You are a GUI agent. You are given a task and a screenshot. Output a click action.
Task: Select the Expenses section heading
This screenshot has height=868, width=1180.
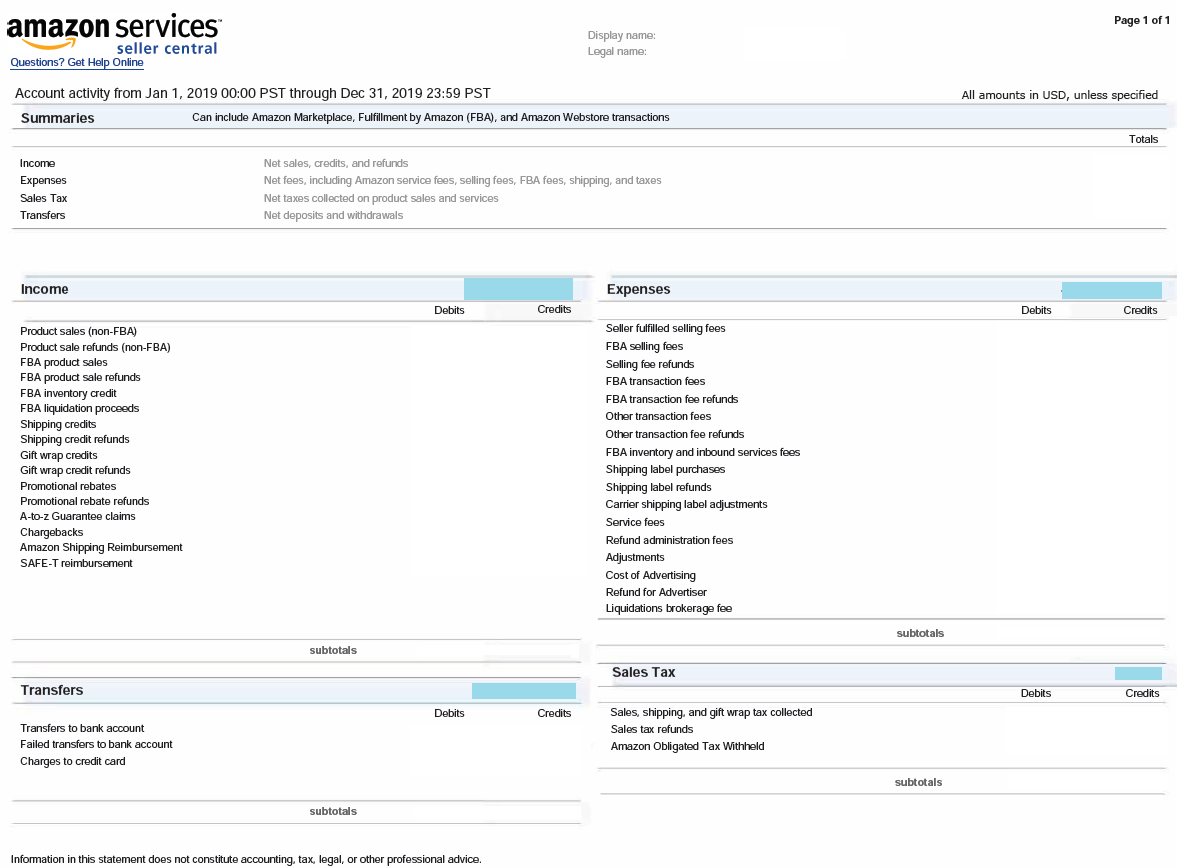click(x=638, y=289)
